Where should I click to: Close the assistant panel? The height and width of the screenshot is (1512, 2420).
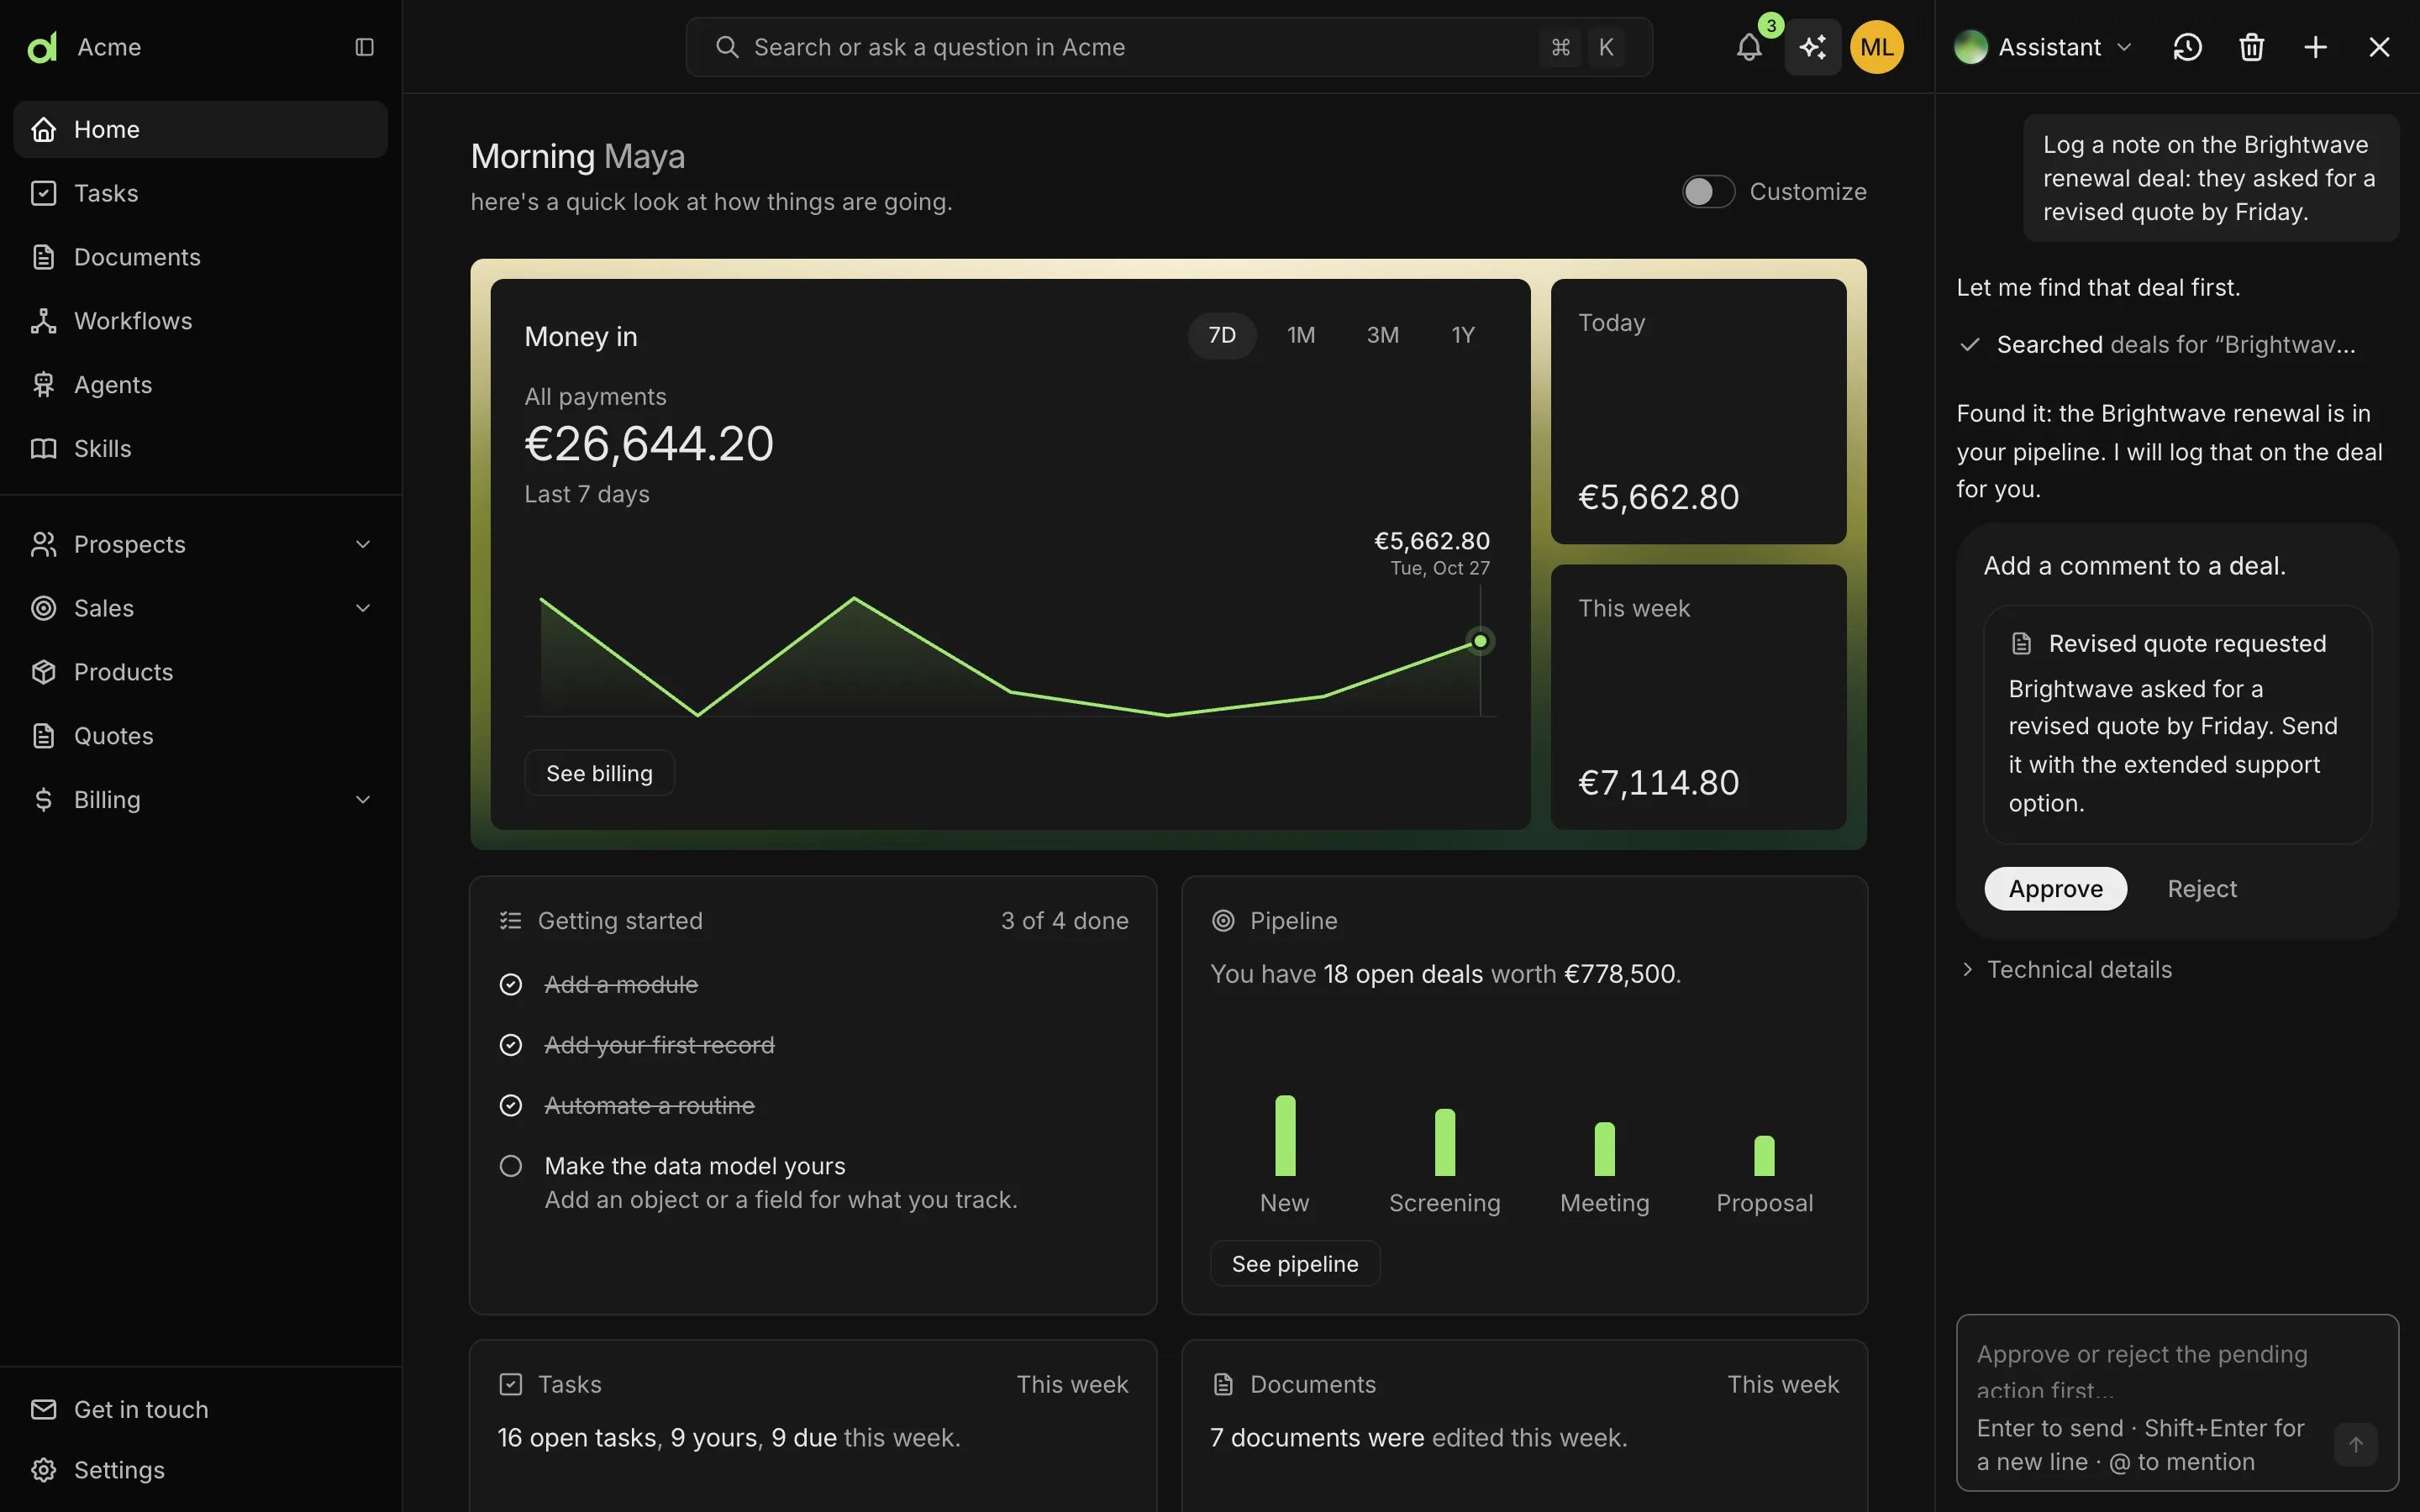tap(2379, 47)
